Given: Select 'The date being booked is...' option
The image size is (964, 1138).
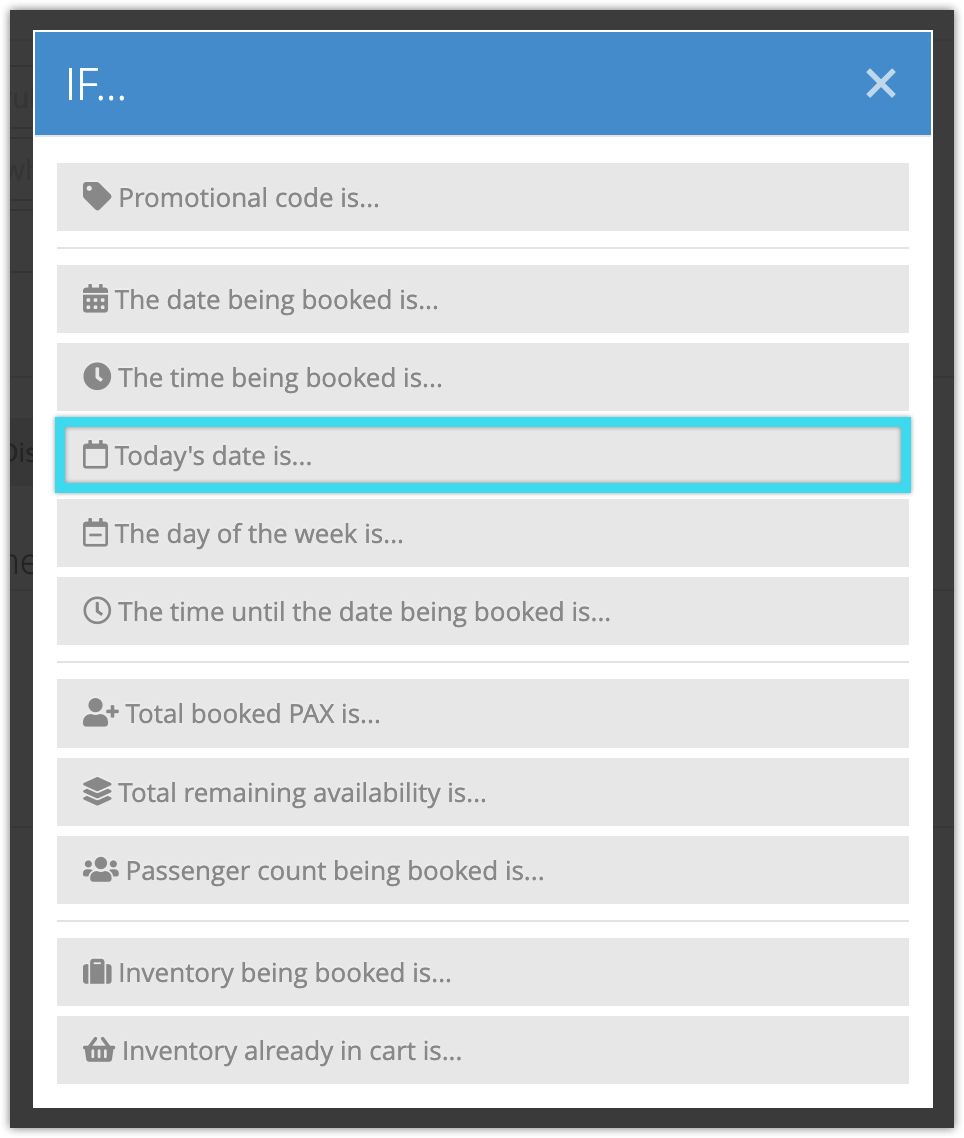Looking at the screenshot, I should coord(483,299).
